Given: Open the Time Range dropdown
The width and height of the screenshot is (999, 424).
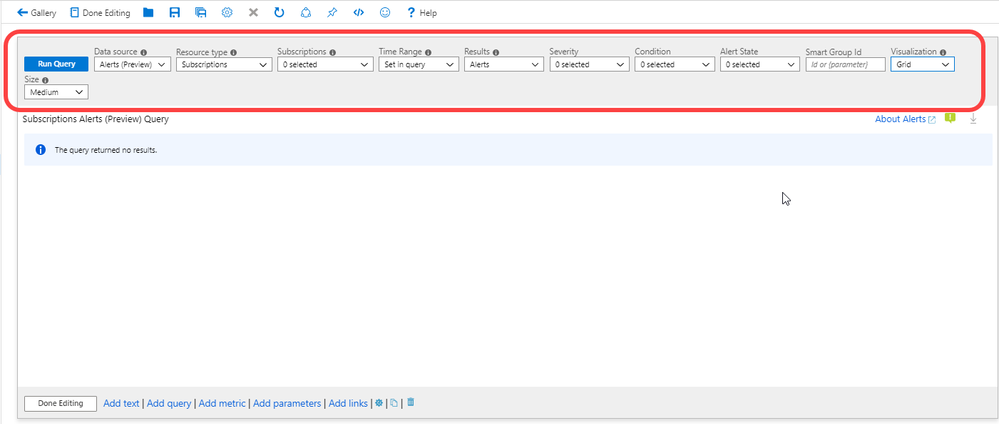Looking at the screenshot, I should tap(419, 64).
